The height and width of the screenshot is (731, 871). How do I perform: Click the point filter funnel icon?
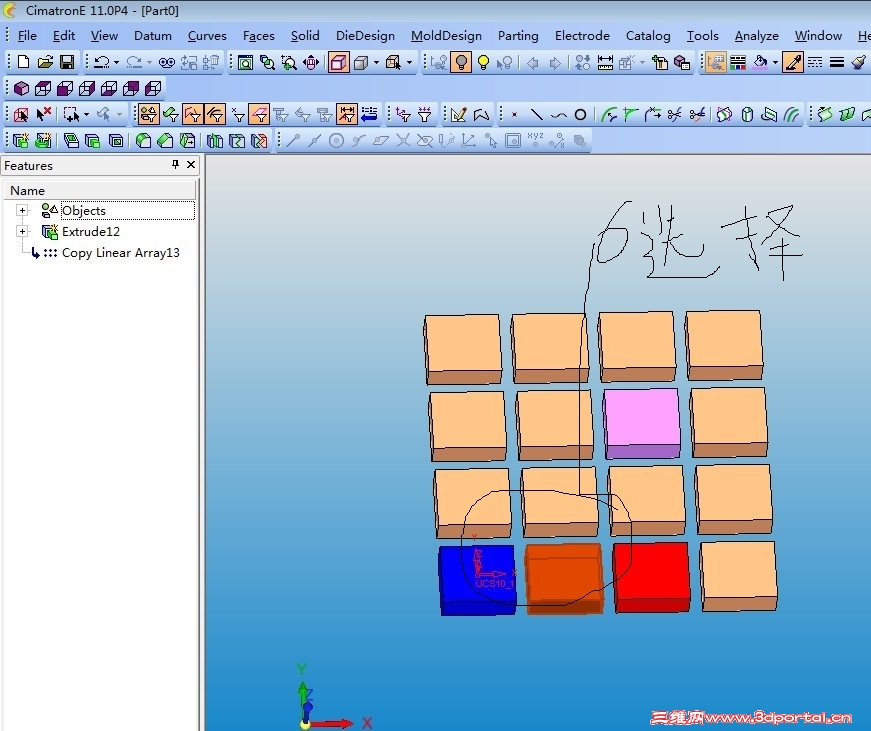[x=237, y=114]
